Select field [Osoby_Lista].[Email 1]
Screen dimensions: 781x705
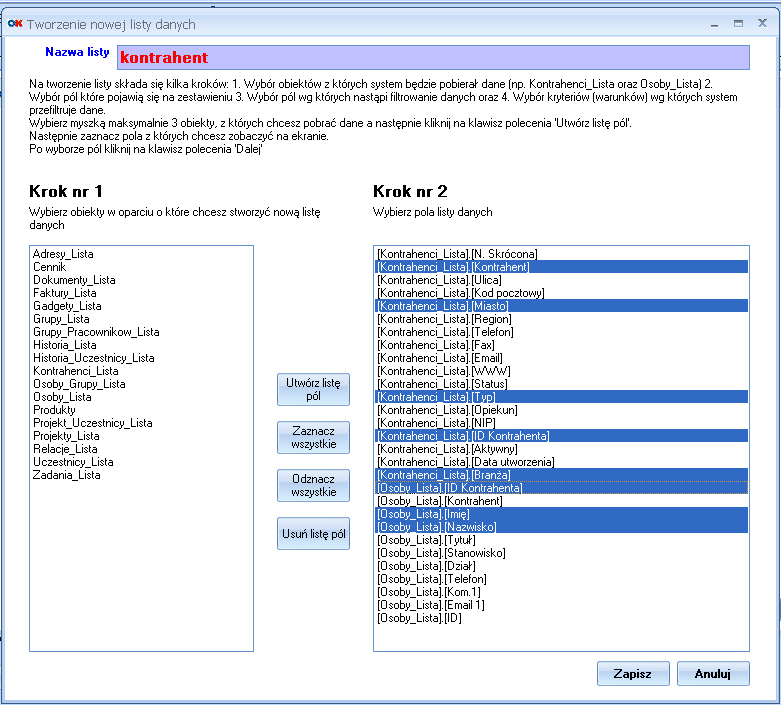coord(561,605)
